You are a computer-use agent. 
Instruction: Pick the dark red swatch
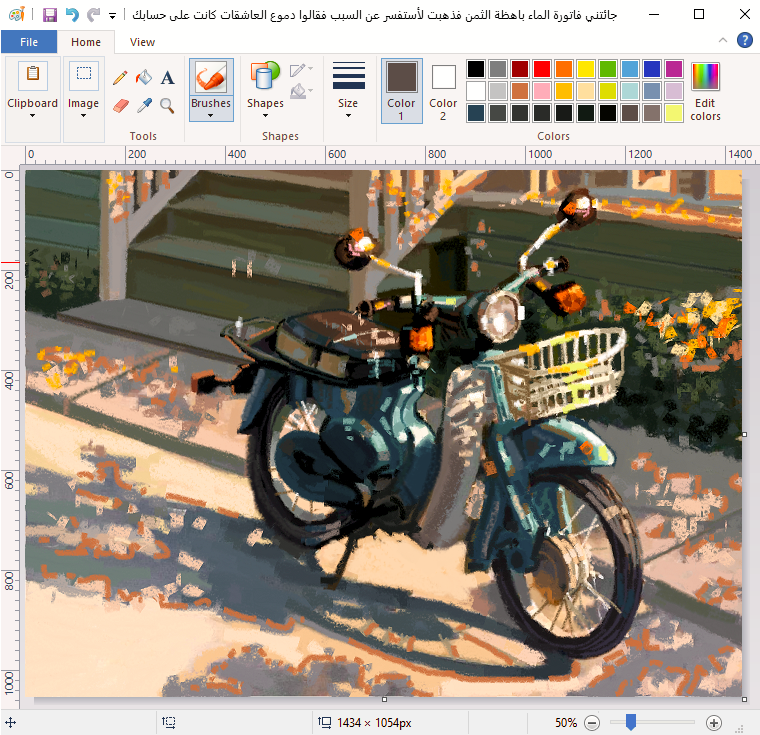click(520, 69)
